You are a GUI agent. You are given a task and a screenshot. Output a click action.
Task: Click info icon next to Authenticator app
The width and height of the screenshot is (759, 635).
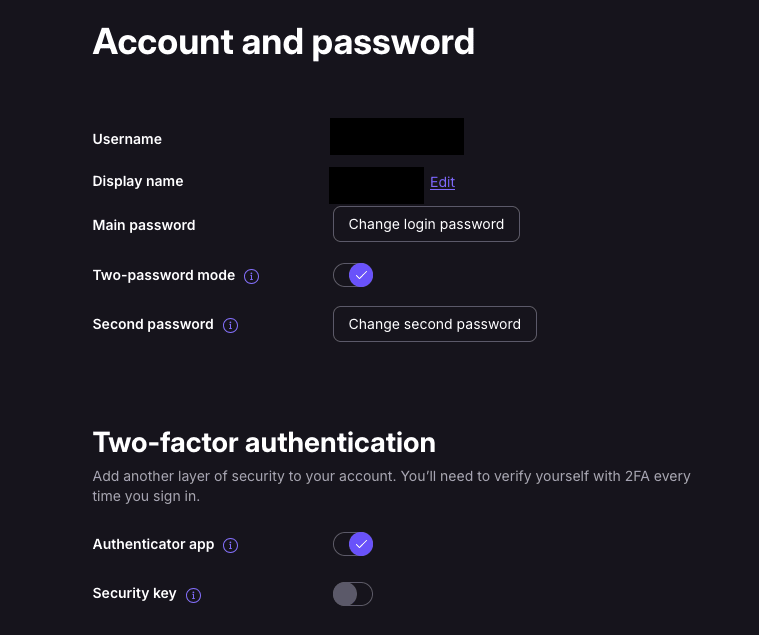(x=231, y=545)
